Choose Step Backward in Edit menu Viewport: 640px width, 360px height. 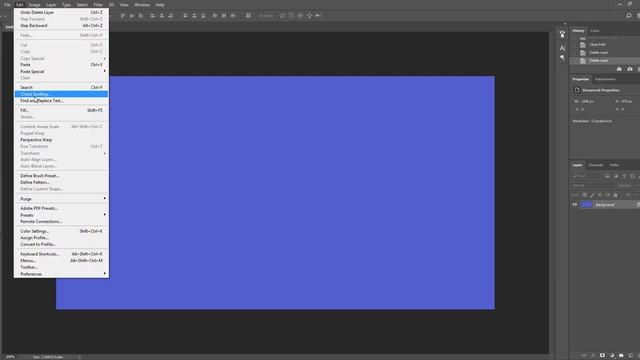[x=61, y=25]
